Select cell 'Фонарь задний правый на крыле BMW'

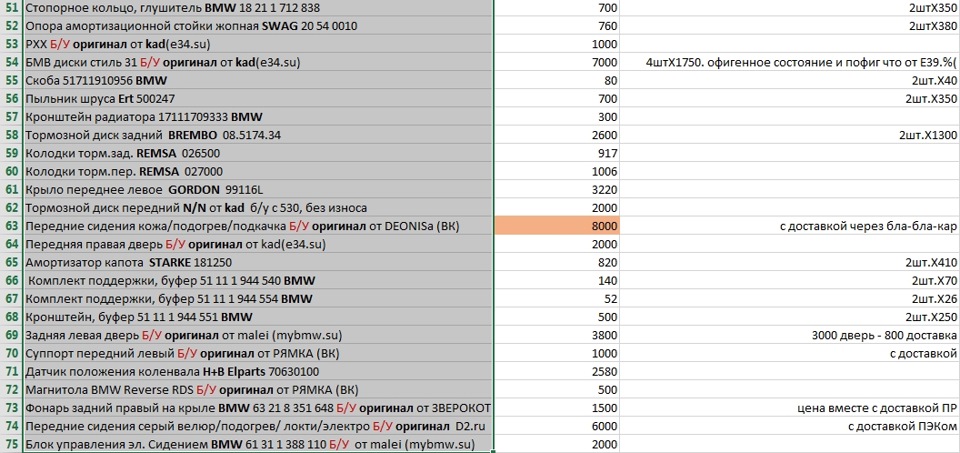point(258,408)
